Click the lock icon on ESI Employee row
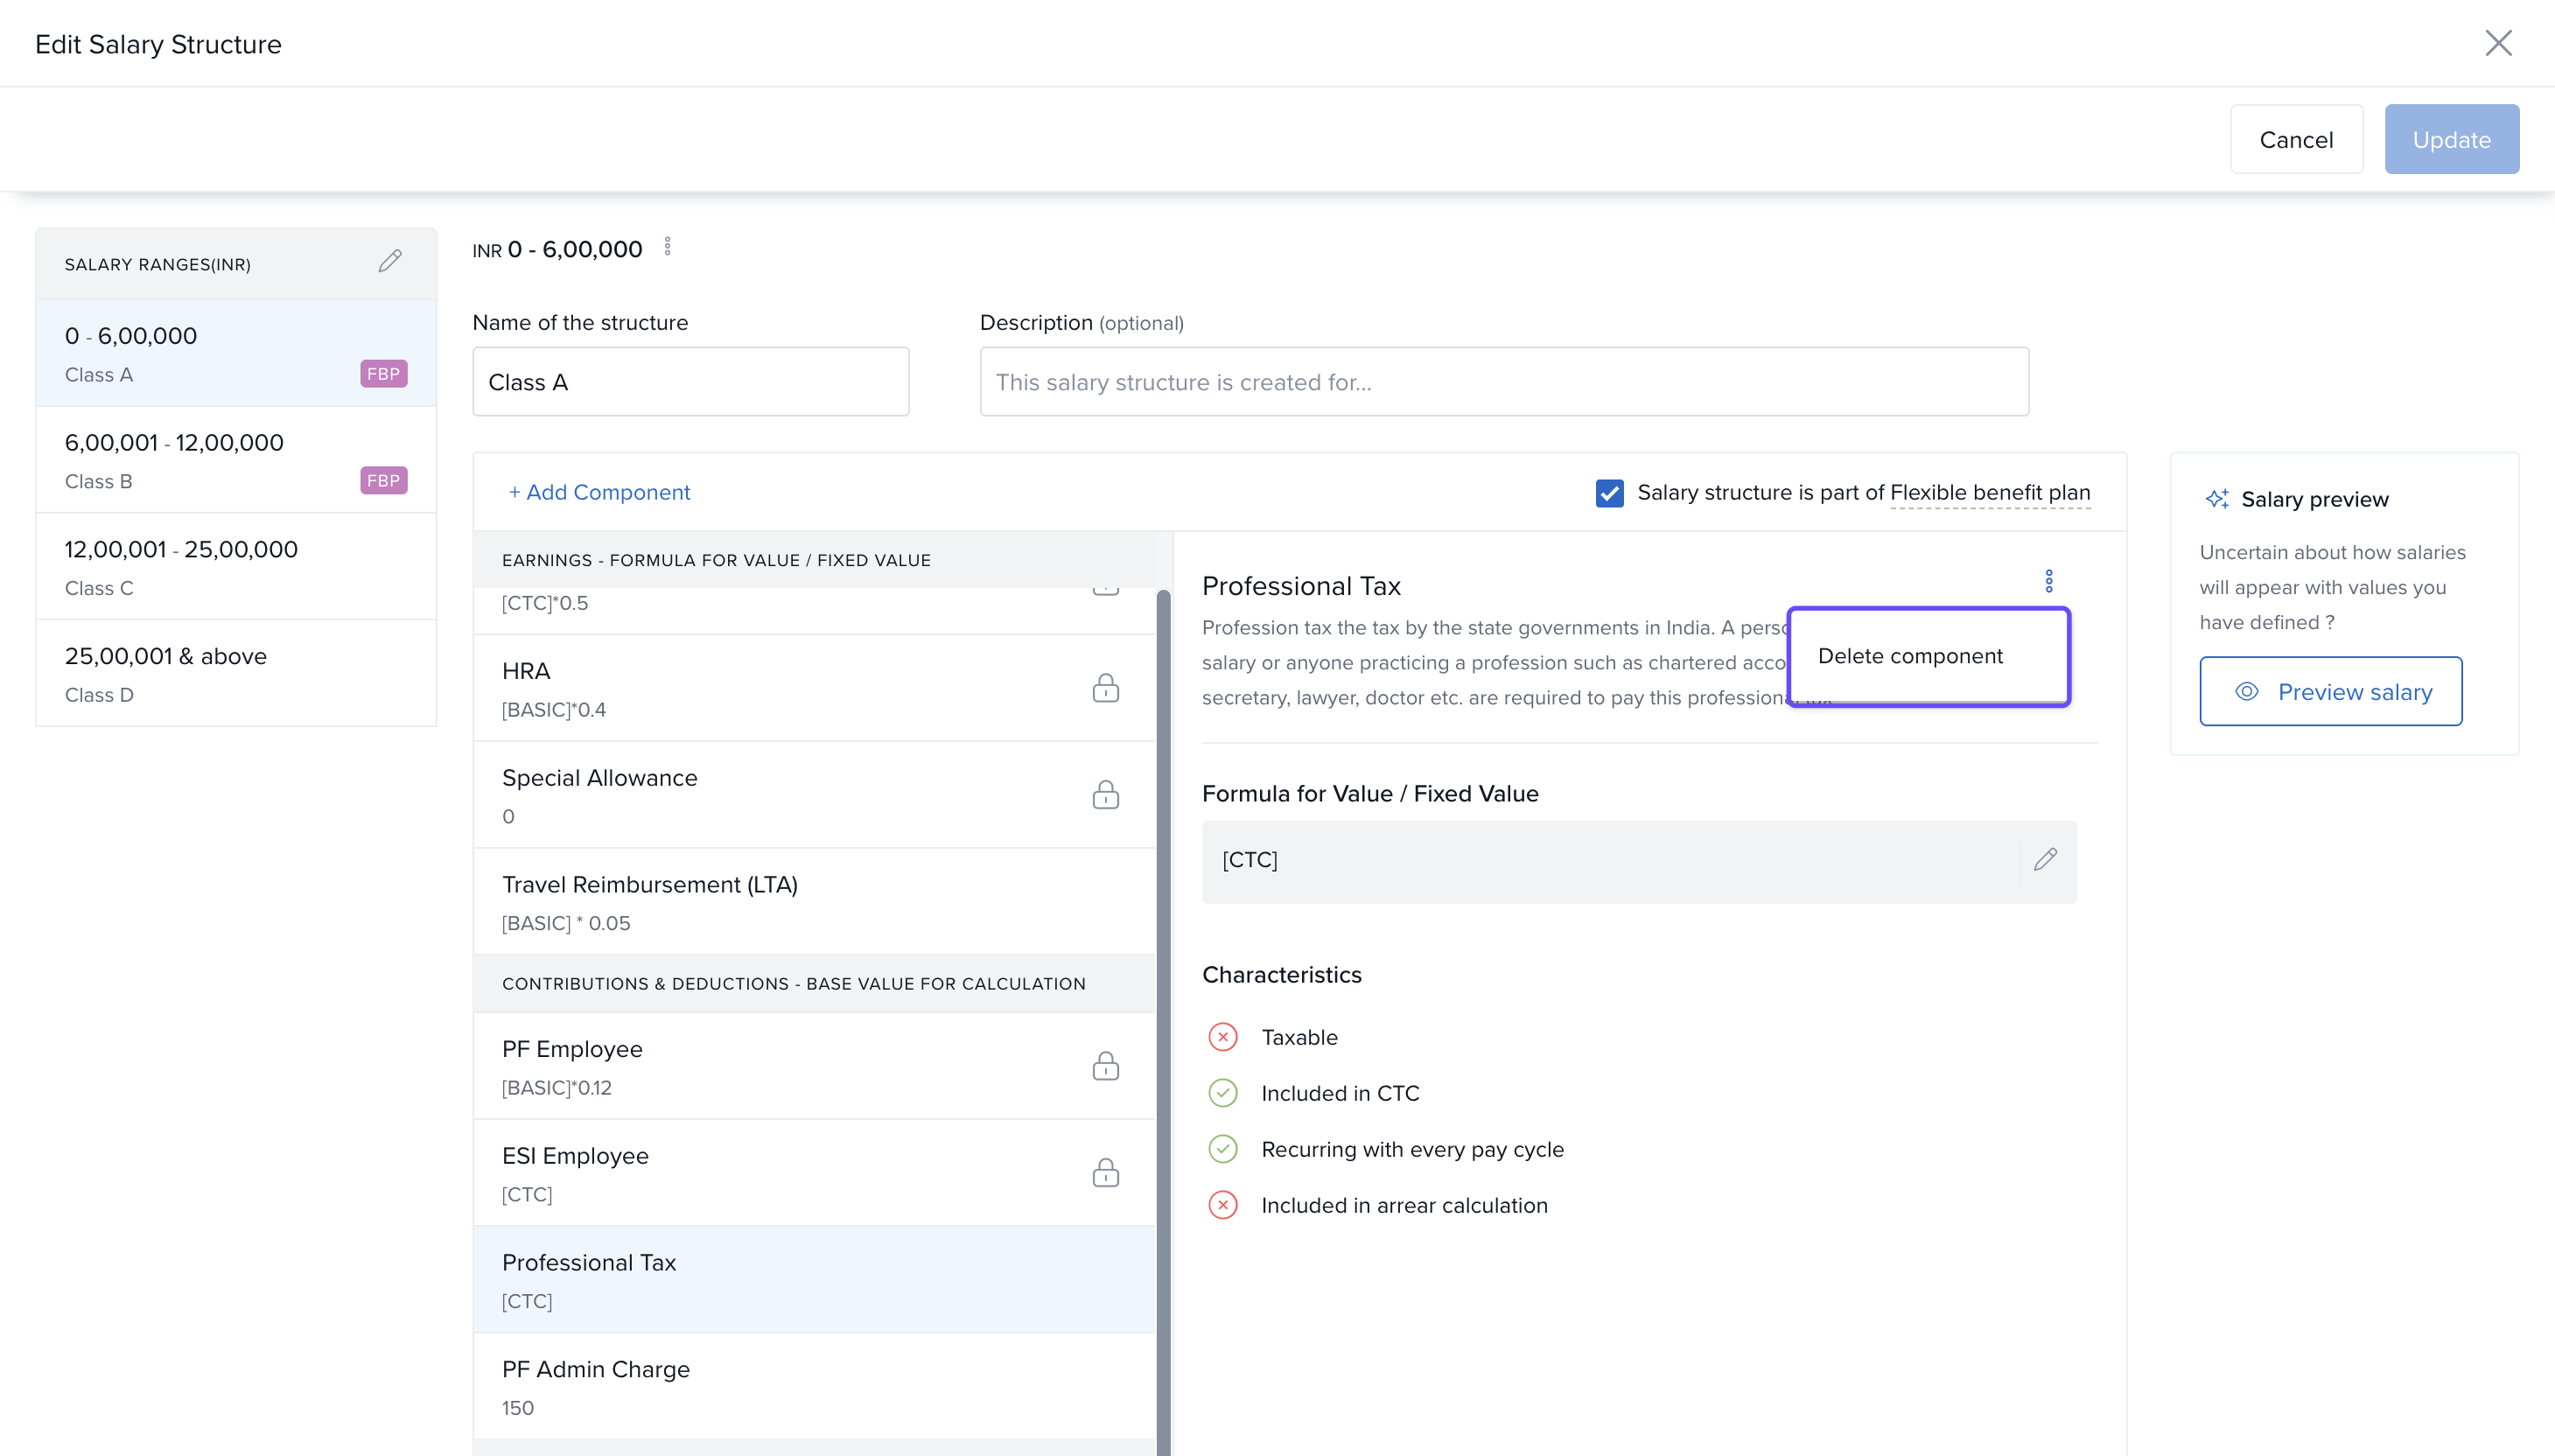The height and width of the screenshot is (1456, 2555). (x=1105, y=1172)
